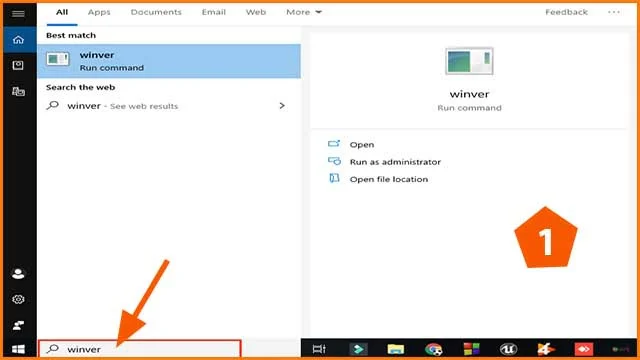This screenshot has height=360, width=640.
Task: Click winver See web results
Action: pos(169,106)
